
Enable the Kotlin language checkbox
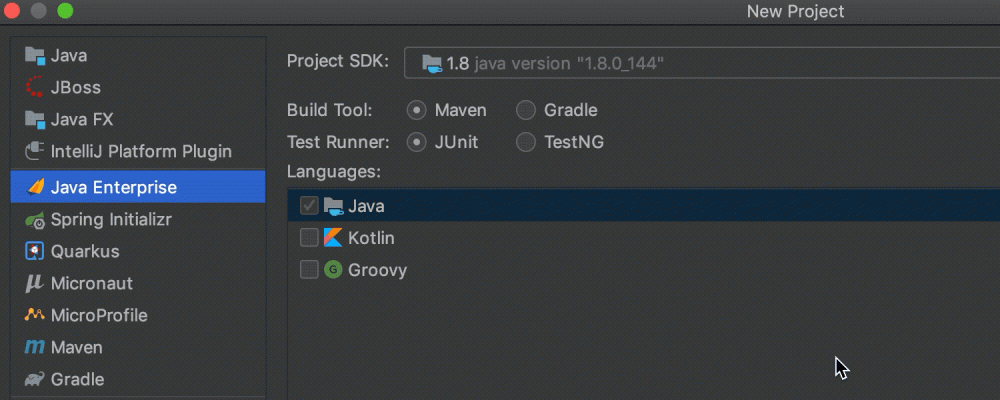pyautogui.click(x=309, y=238)
